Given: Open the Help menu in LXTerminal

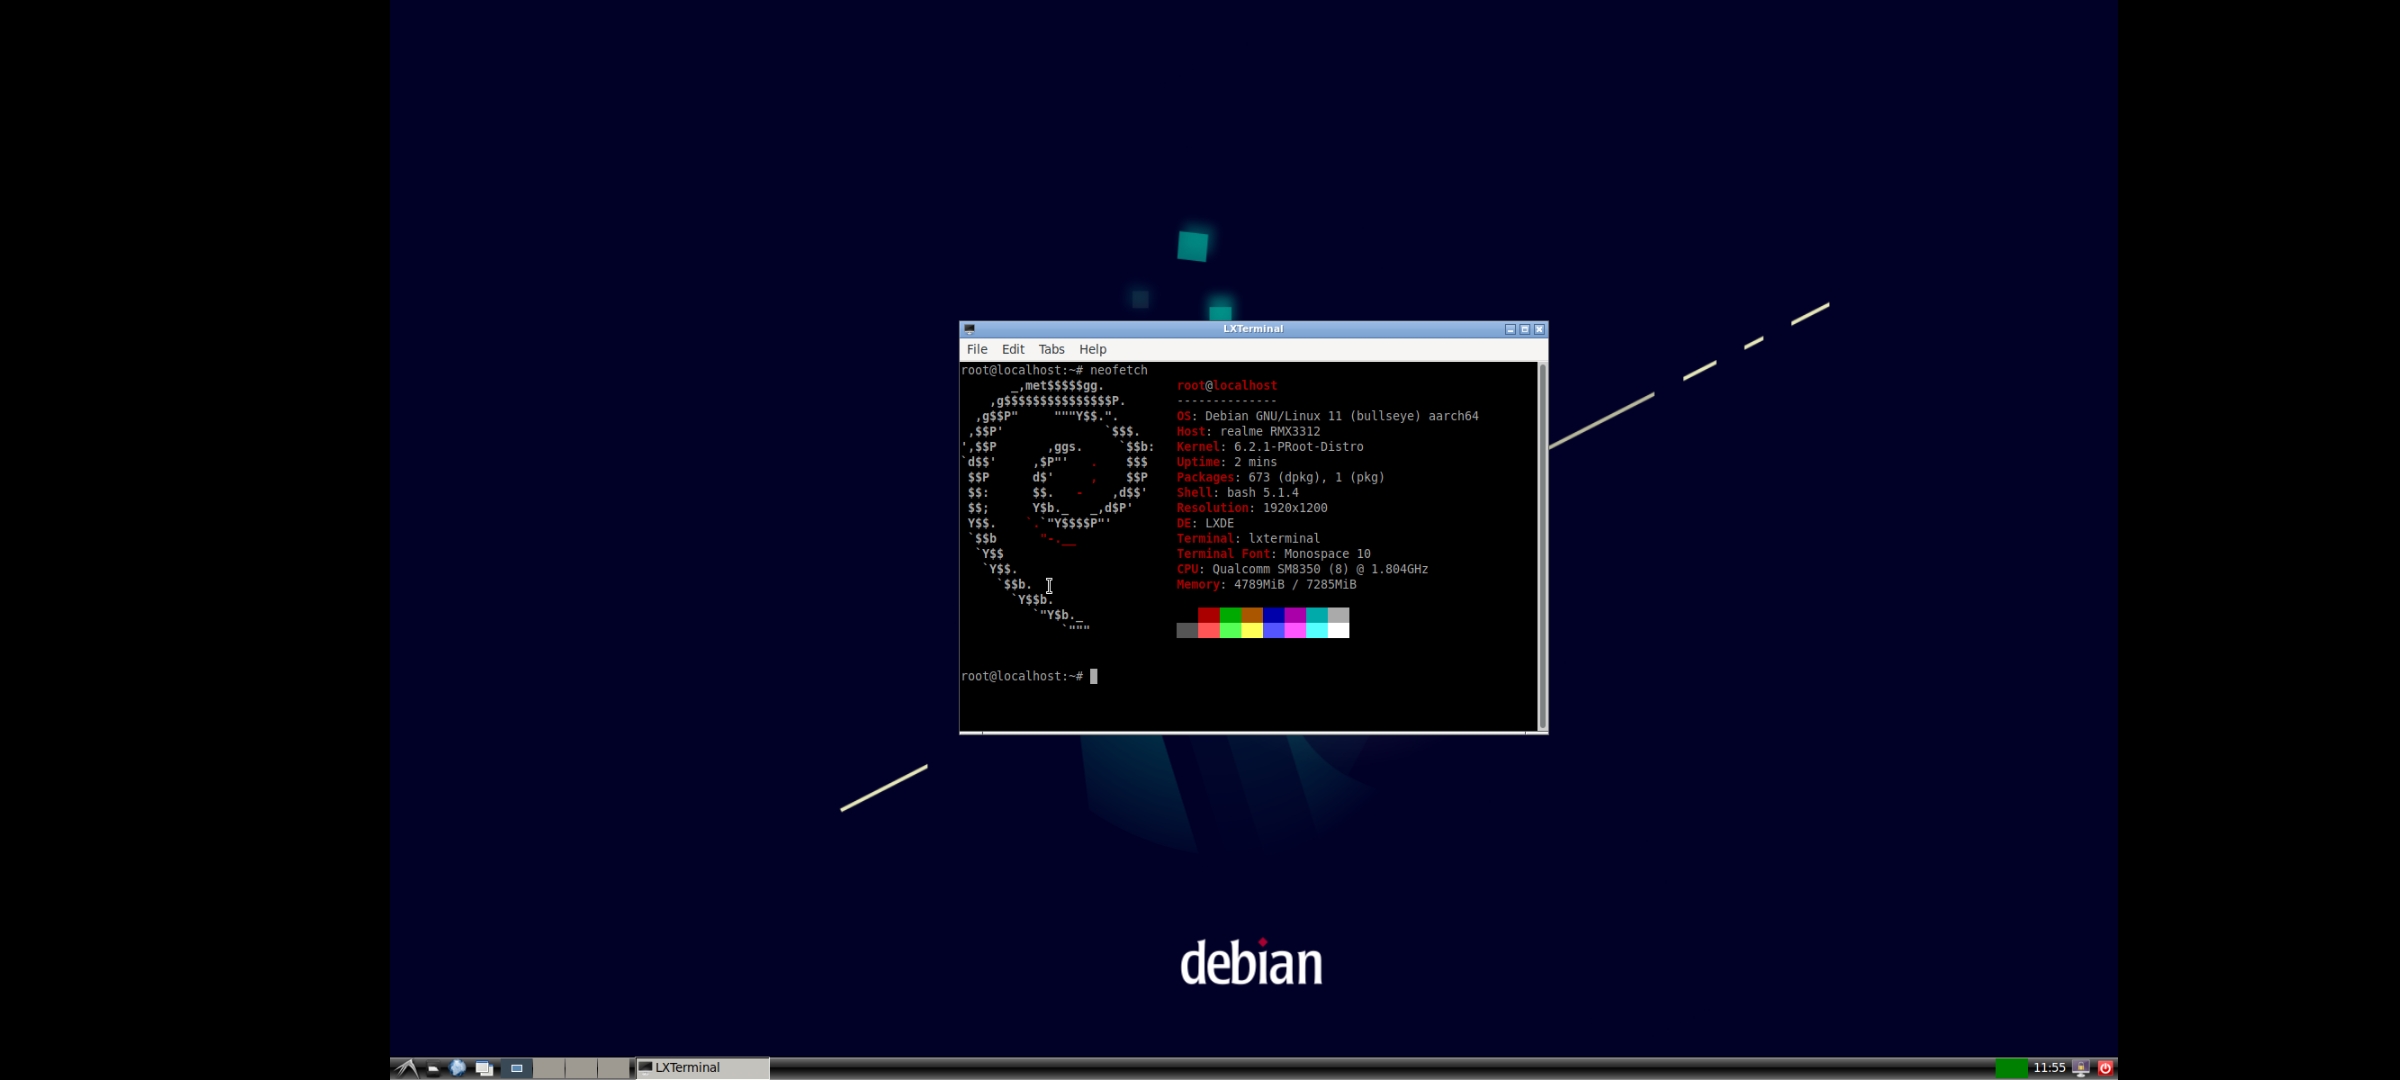Looking at the screenshot, I should (1092, 349).
